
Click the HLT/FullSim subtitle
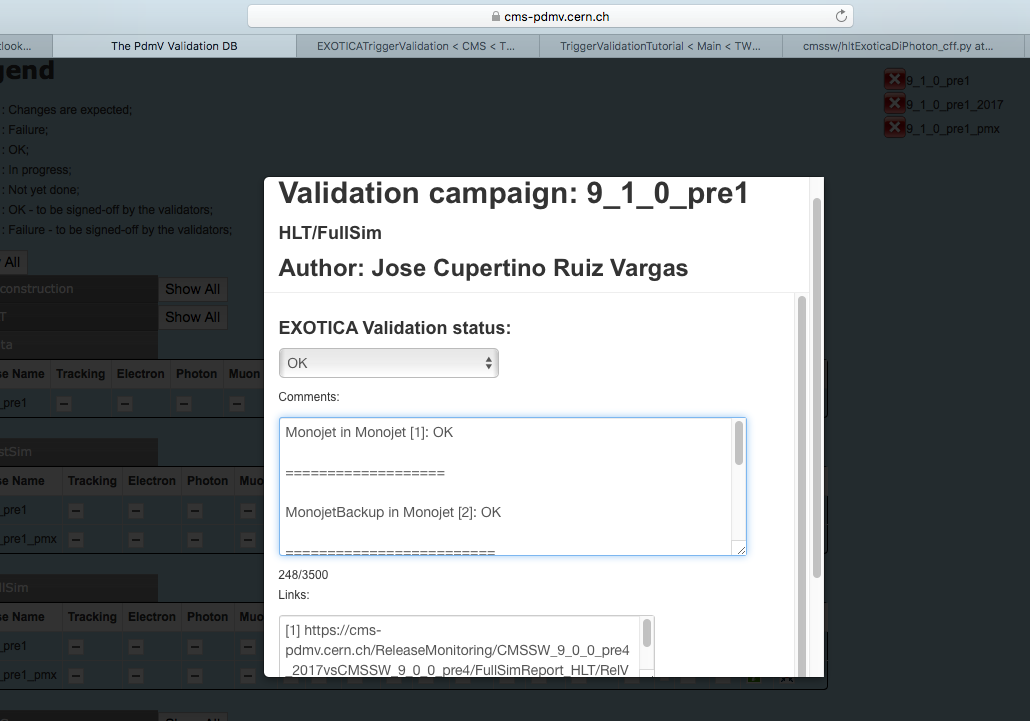[330, 233]
